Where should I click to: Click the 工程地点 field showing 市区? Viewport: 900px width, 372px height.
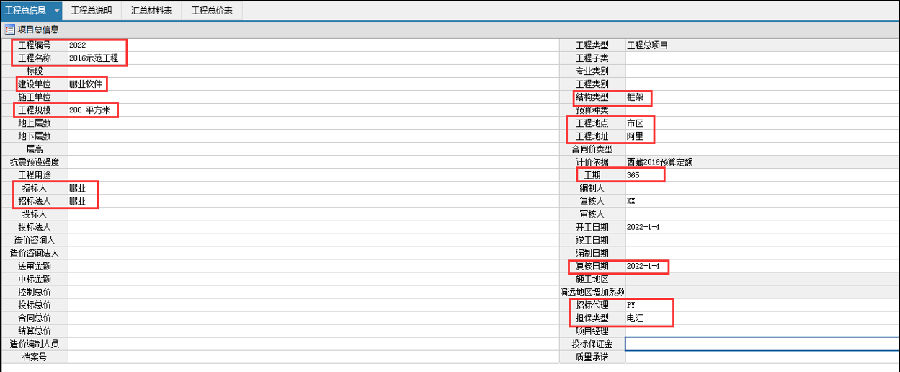point(763,123)
